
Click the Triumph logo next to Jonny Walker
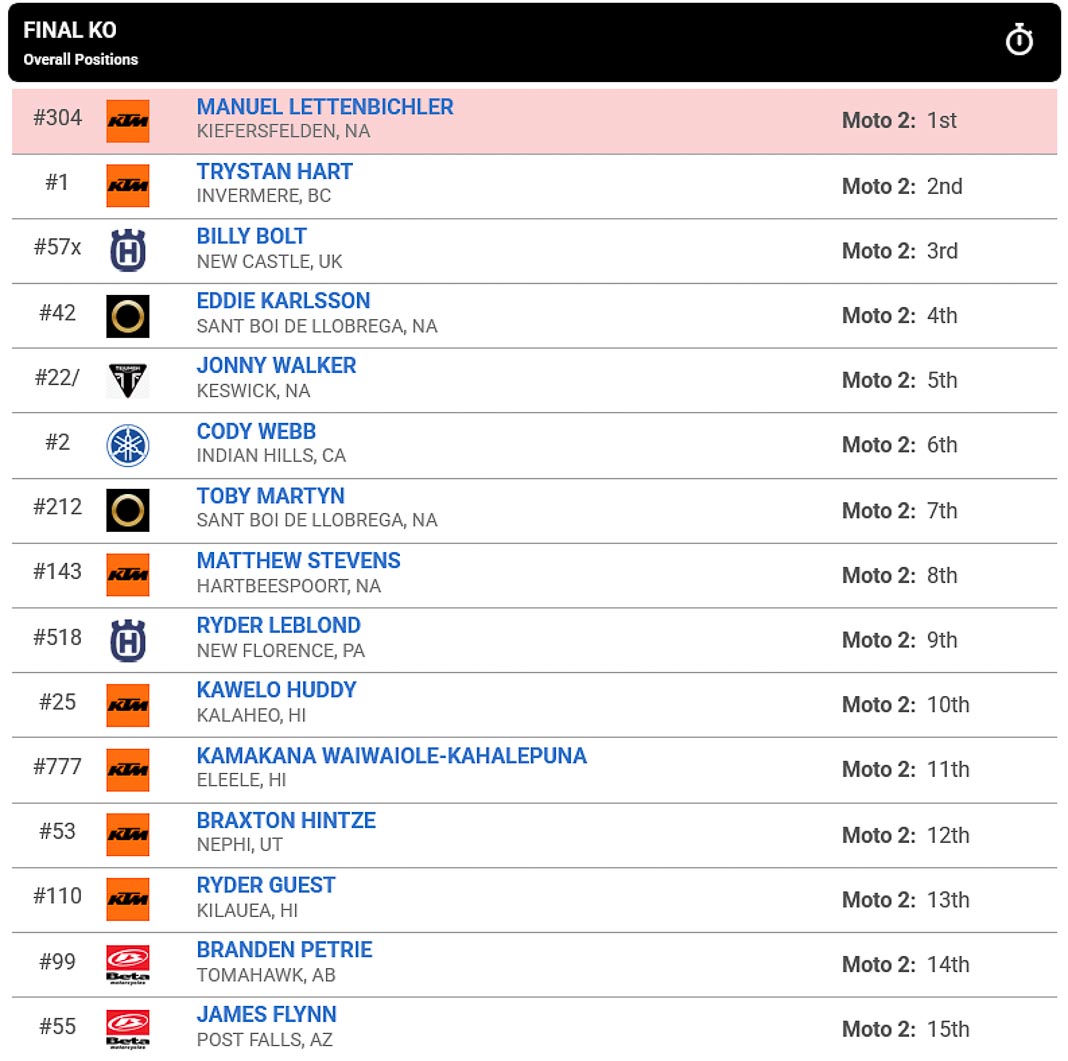pos(127,381)
